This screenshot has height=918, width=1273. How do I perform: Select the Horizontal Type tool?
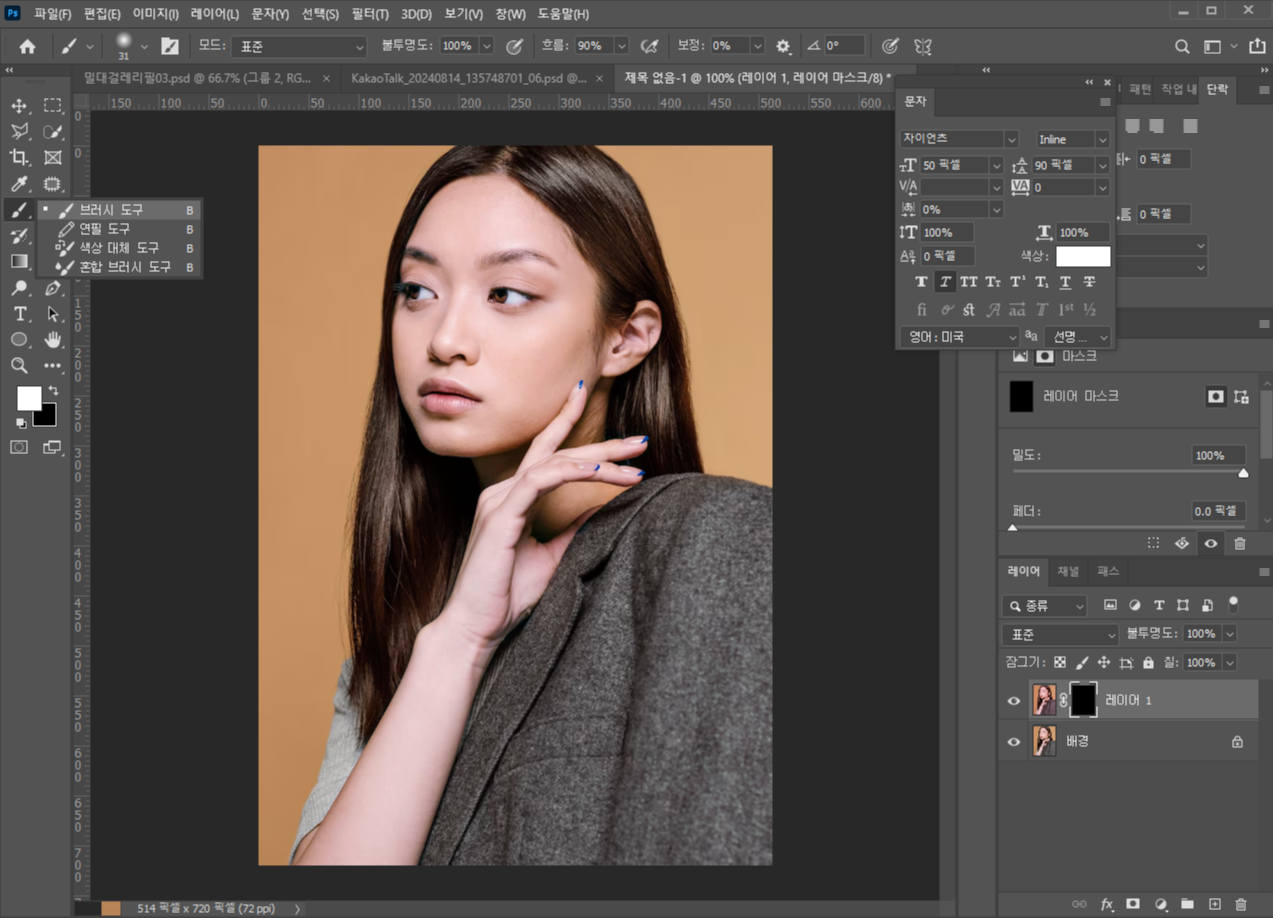coord(19,314)
